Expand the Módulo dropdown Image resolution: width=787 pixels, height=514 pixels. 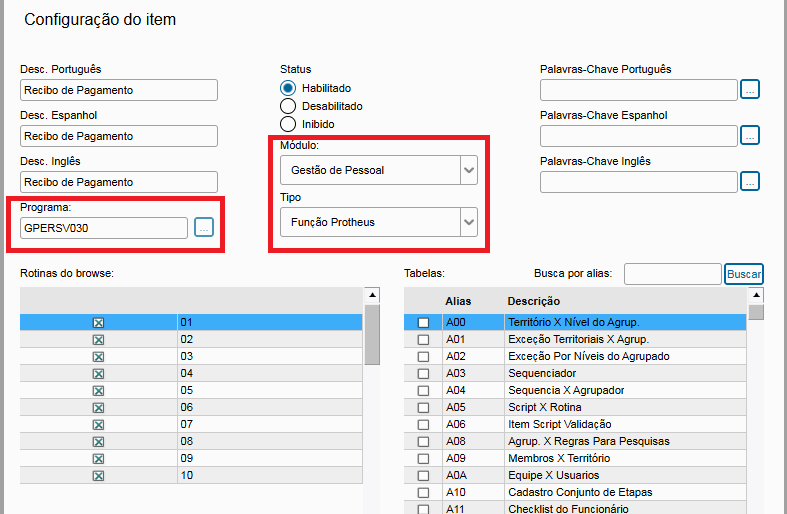click(468, 170)
